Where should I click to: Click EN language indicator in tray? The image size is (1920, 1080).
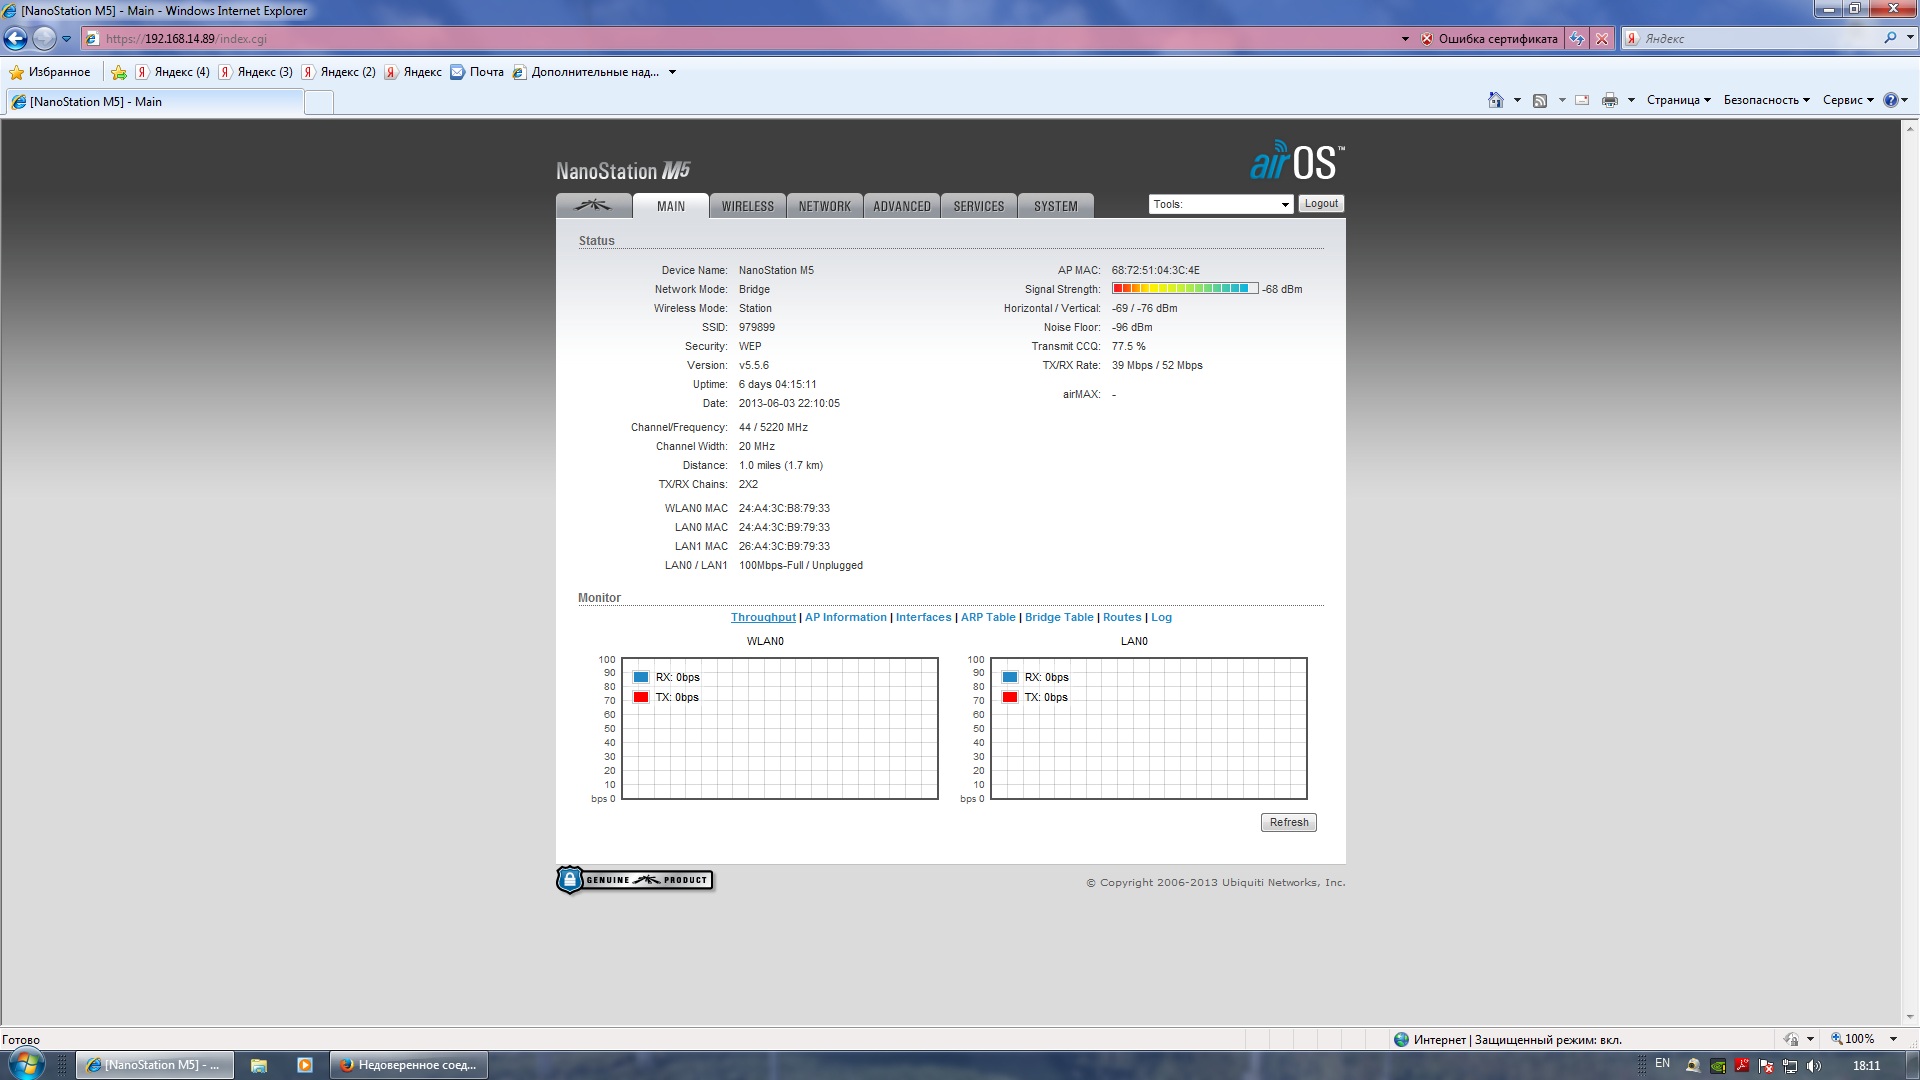pyautogui.click(x=1662, y=1063)
